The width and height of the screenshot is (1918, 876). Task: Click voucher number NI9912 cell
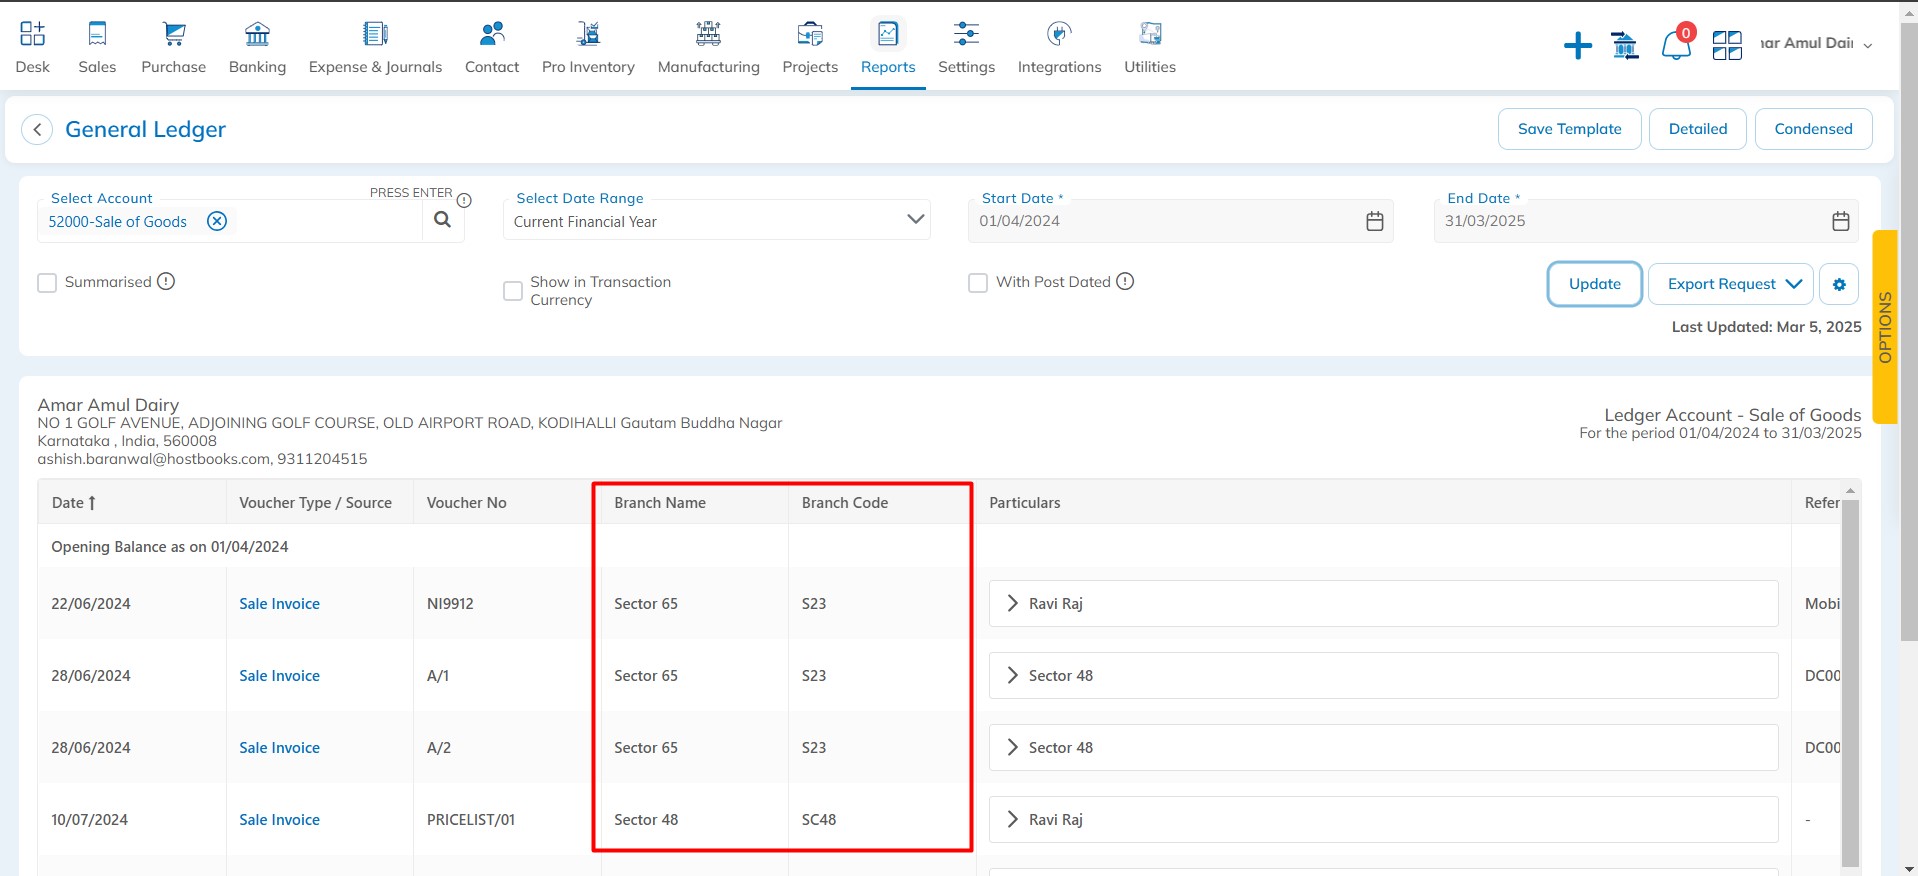pos(450,603)
